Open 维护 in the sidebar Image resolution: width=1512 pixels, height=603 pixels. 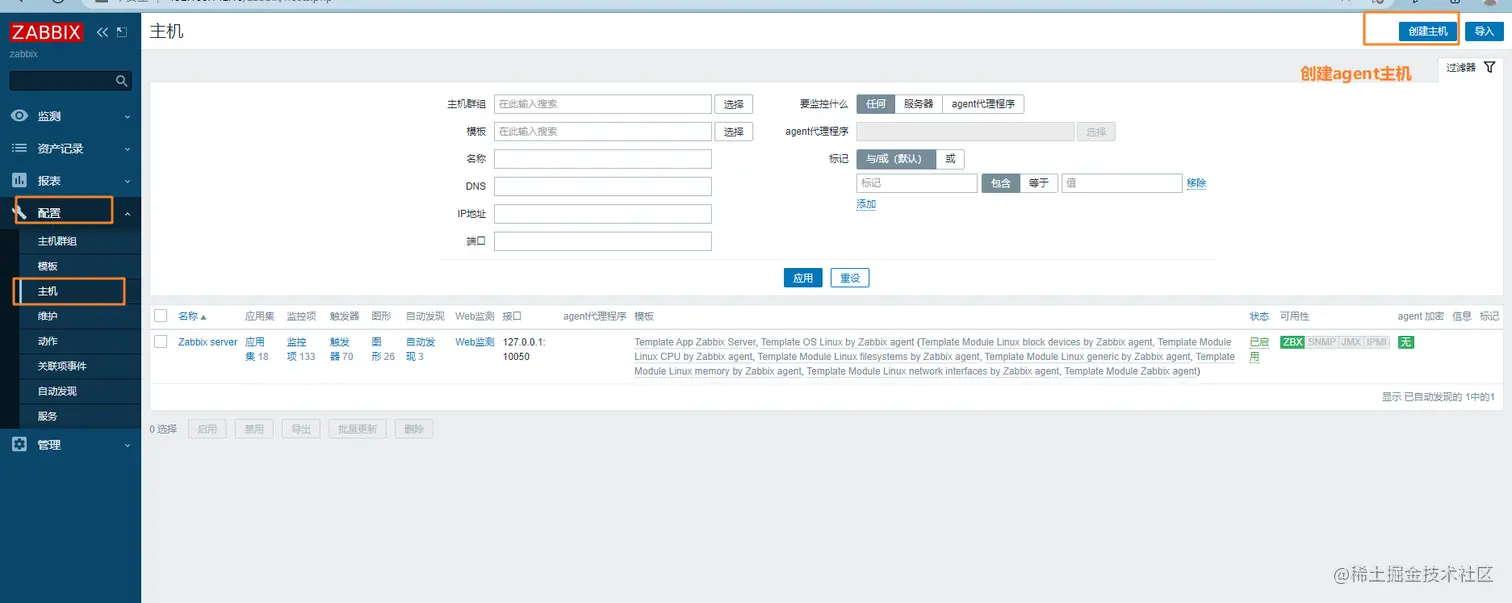point(48,316)
